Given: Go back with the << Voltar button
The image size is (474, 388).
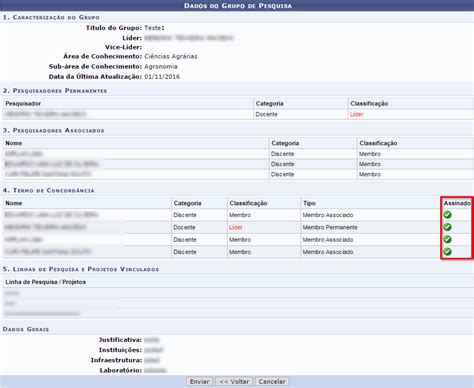Looking at the screenshot, I should pyautogui.click(x=234, y=381).
